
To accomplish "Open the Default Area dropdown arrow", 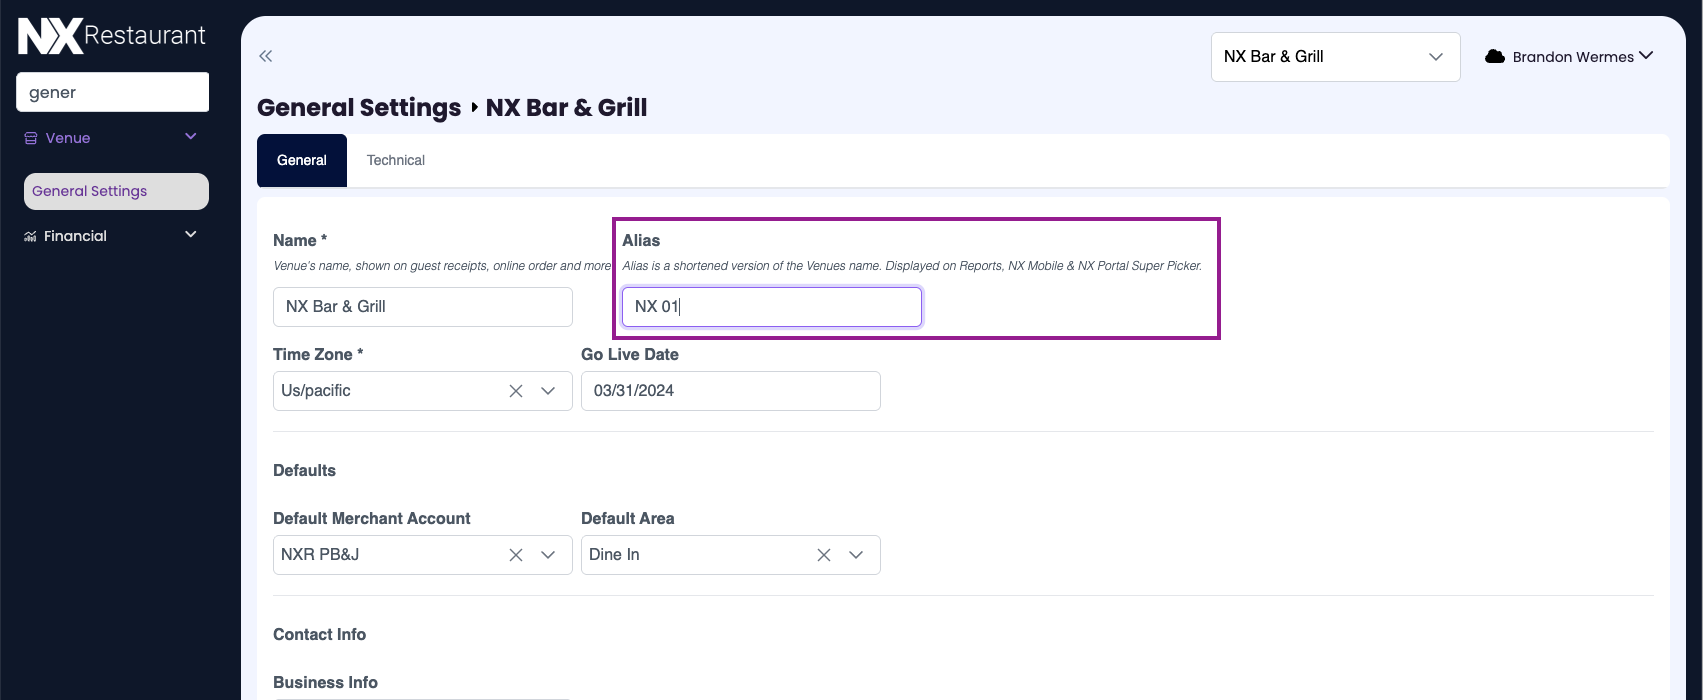I will click(x=856, y=555).
